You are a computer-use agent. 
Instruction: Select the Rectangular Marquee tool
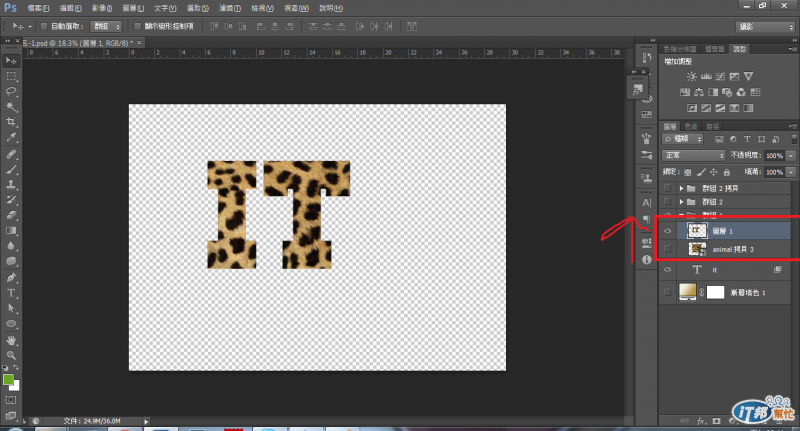click(11, 76)
